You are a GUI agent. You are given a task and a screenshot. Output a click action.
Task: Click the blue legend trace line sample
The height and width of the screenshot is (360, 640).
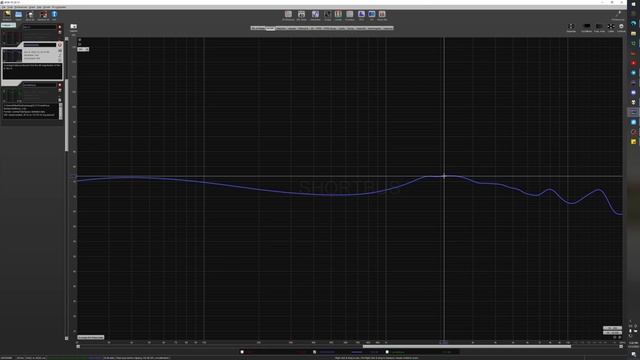(x=356, y=352)
